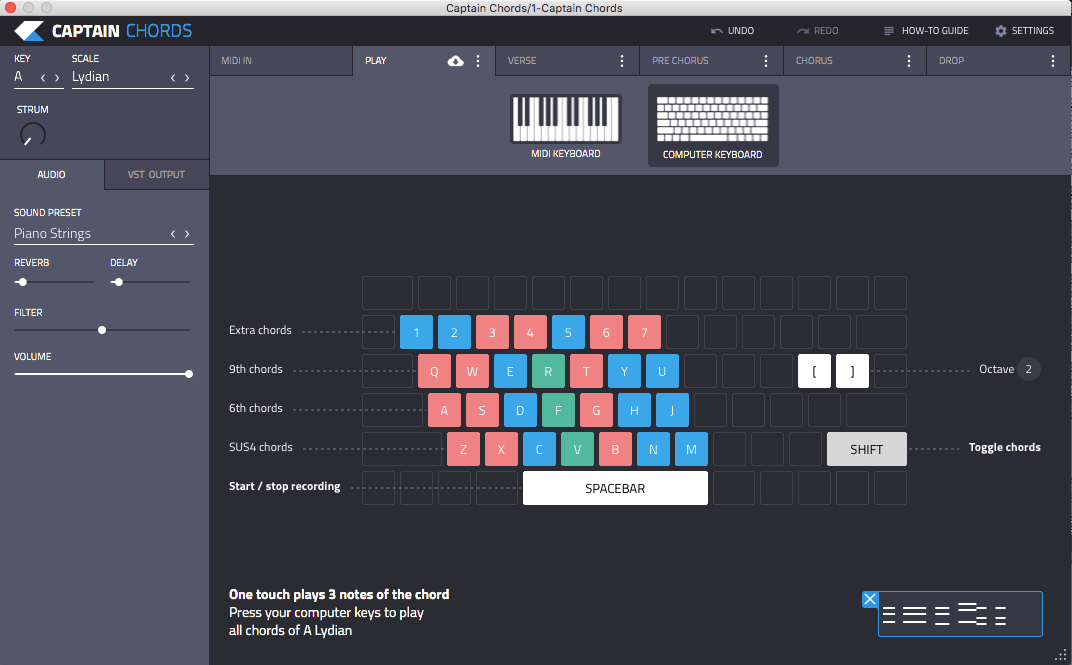Select previous sound preset arrow
Viewport: 1072px width, 665px height.
(x=173, y=234)
